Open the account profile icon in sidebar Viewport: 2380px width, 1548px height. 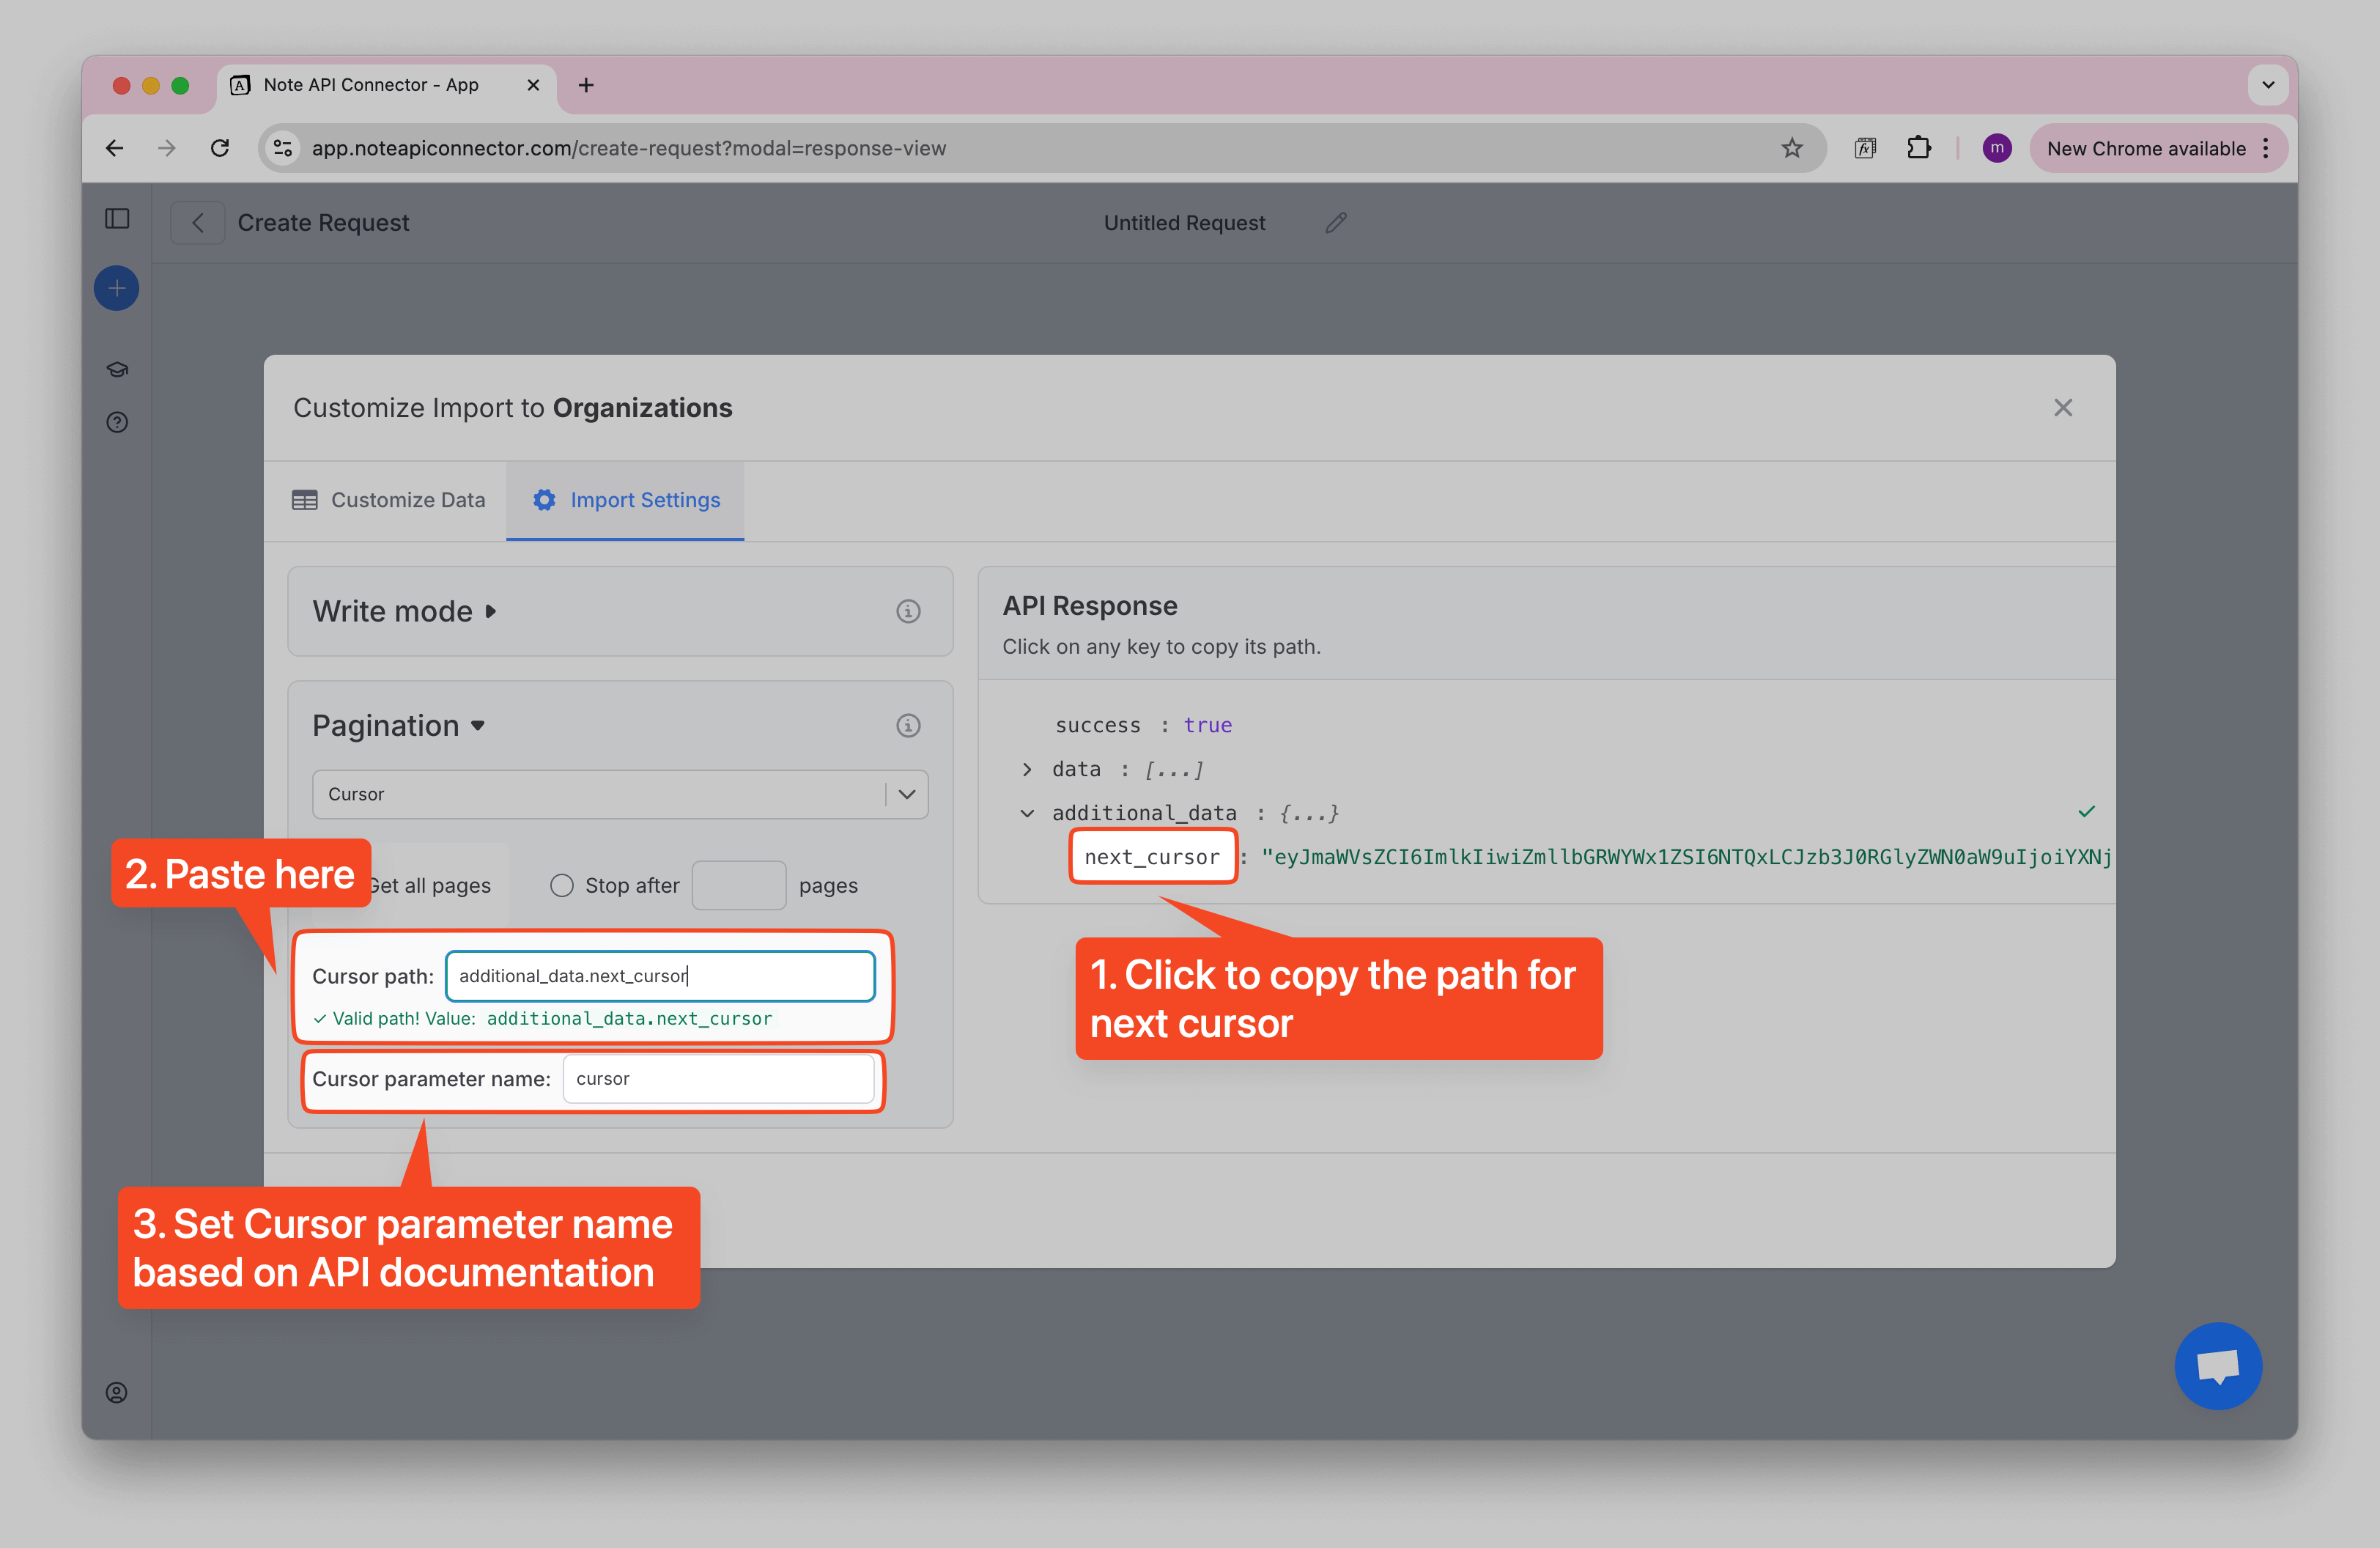pyautogui.click(x=117, y=1393)
